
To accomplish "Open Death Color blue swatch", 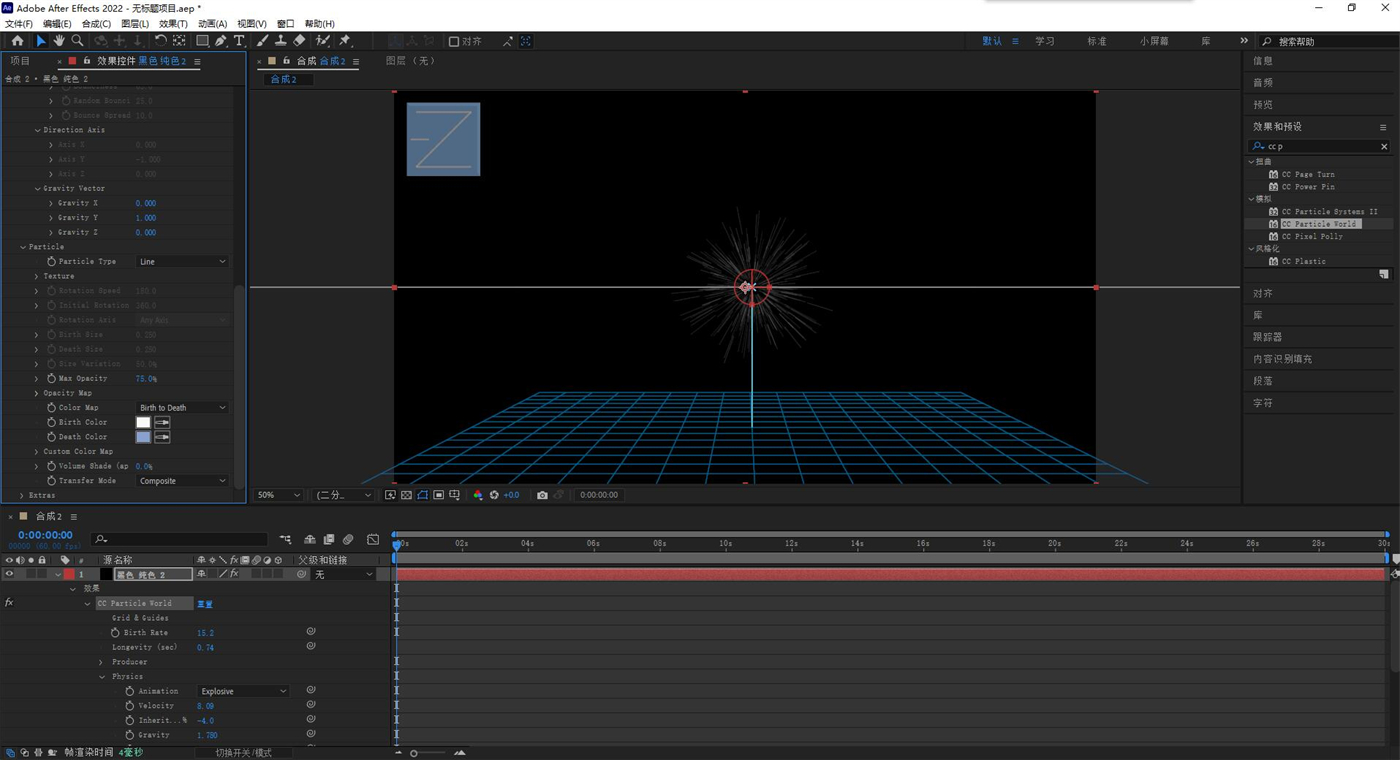I will [x=143, y=437].
